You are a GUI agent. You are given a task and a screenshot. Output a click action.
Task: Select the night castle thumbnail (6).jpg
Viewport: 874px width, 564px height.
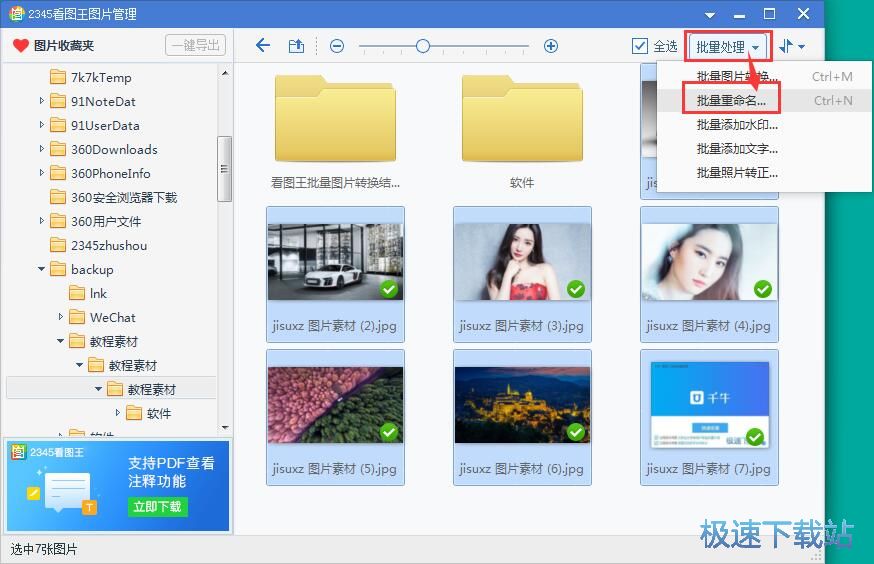[x=522, y=405]
